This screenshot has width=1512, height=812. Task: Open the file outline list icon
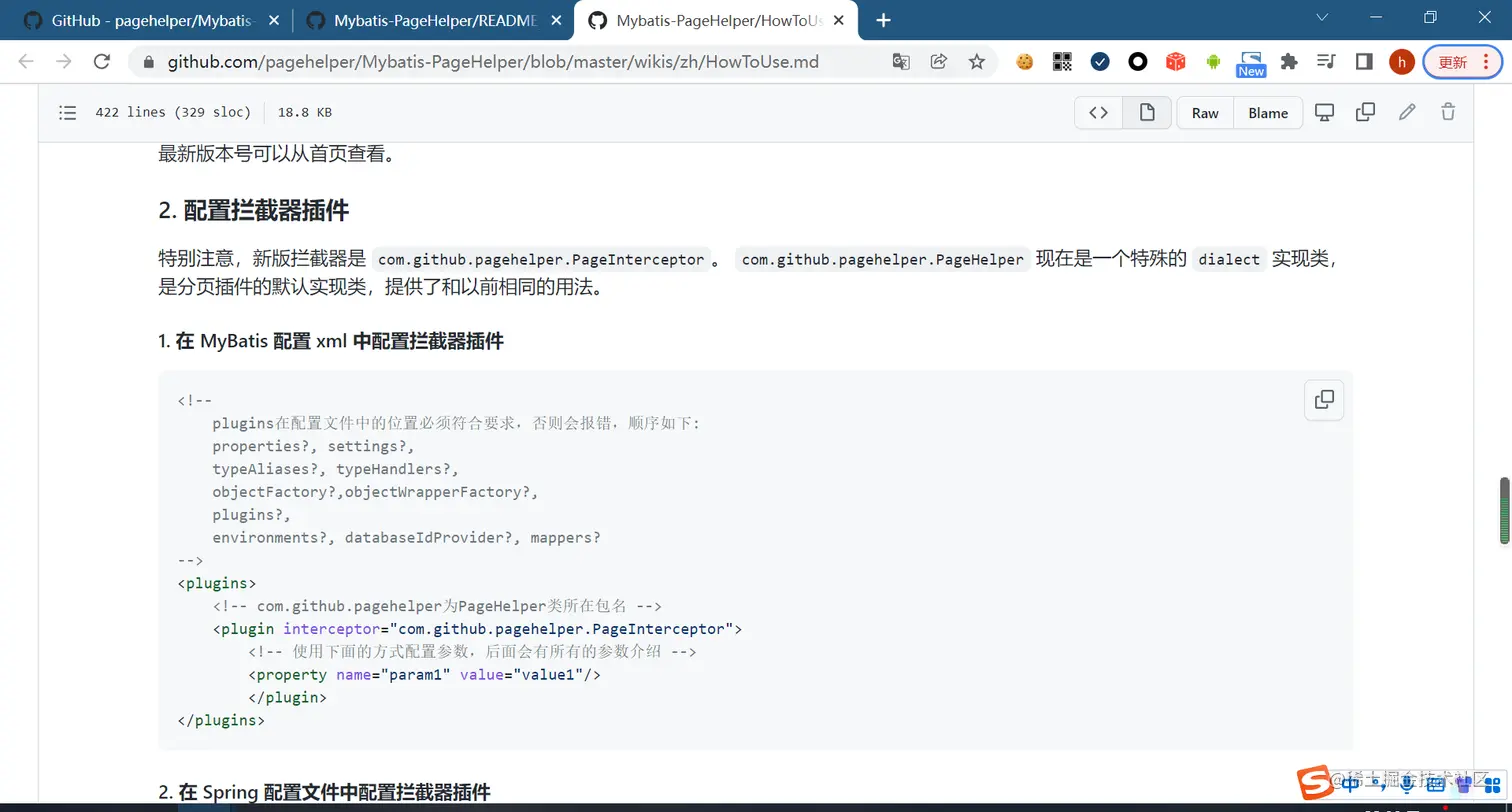(x=68, y=113)
